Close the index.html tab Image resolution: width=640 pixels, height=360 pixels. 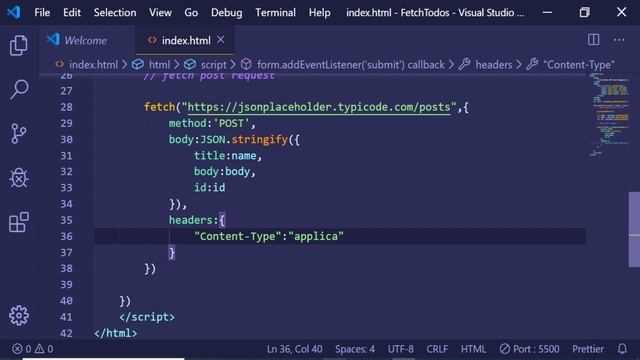(x=220, y=40)
